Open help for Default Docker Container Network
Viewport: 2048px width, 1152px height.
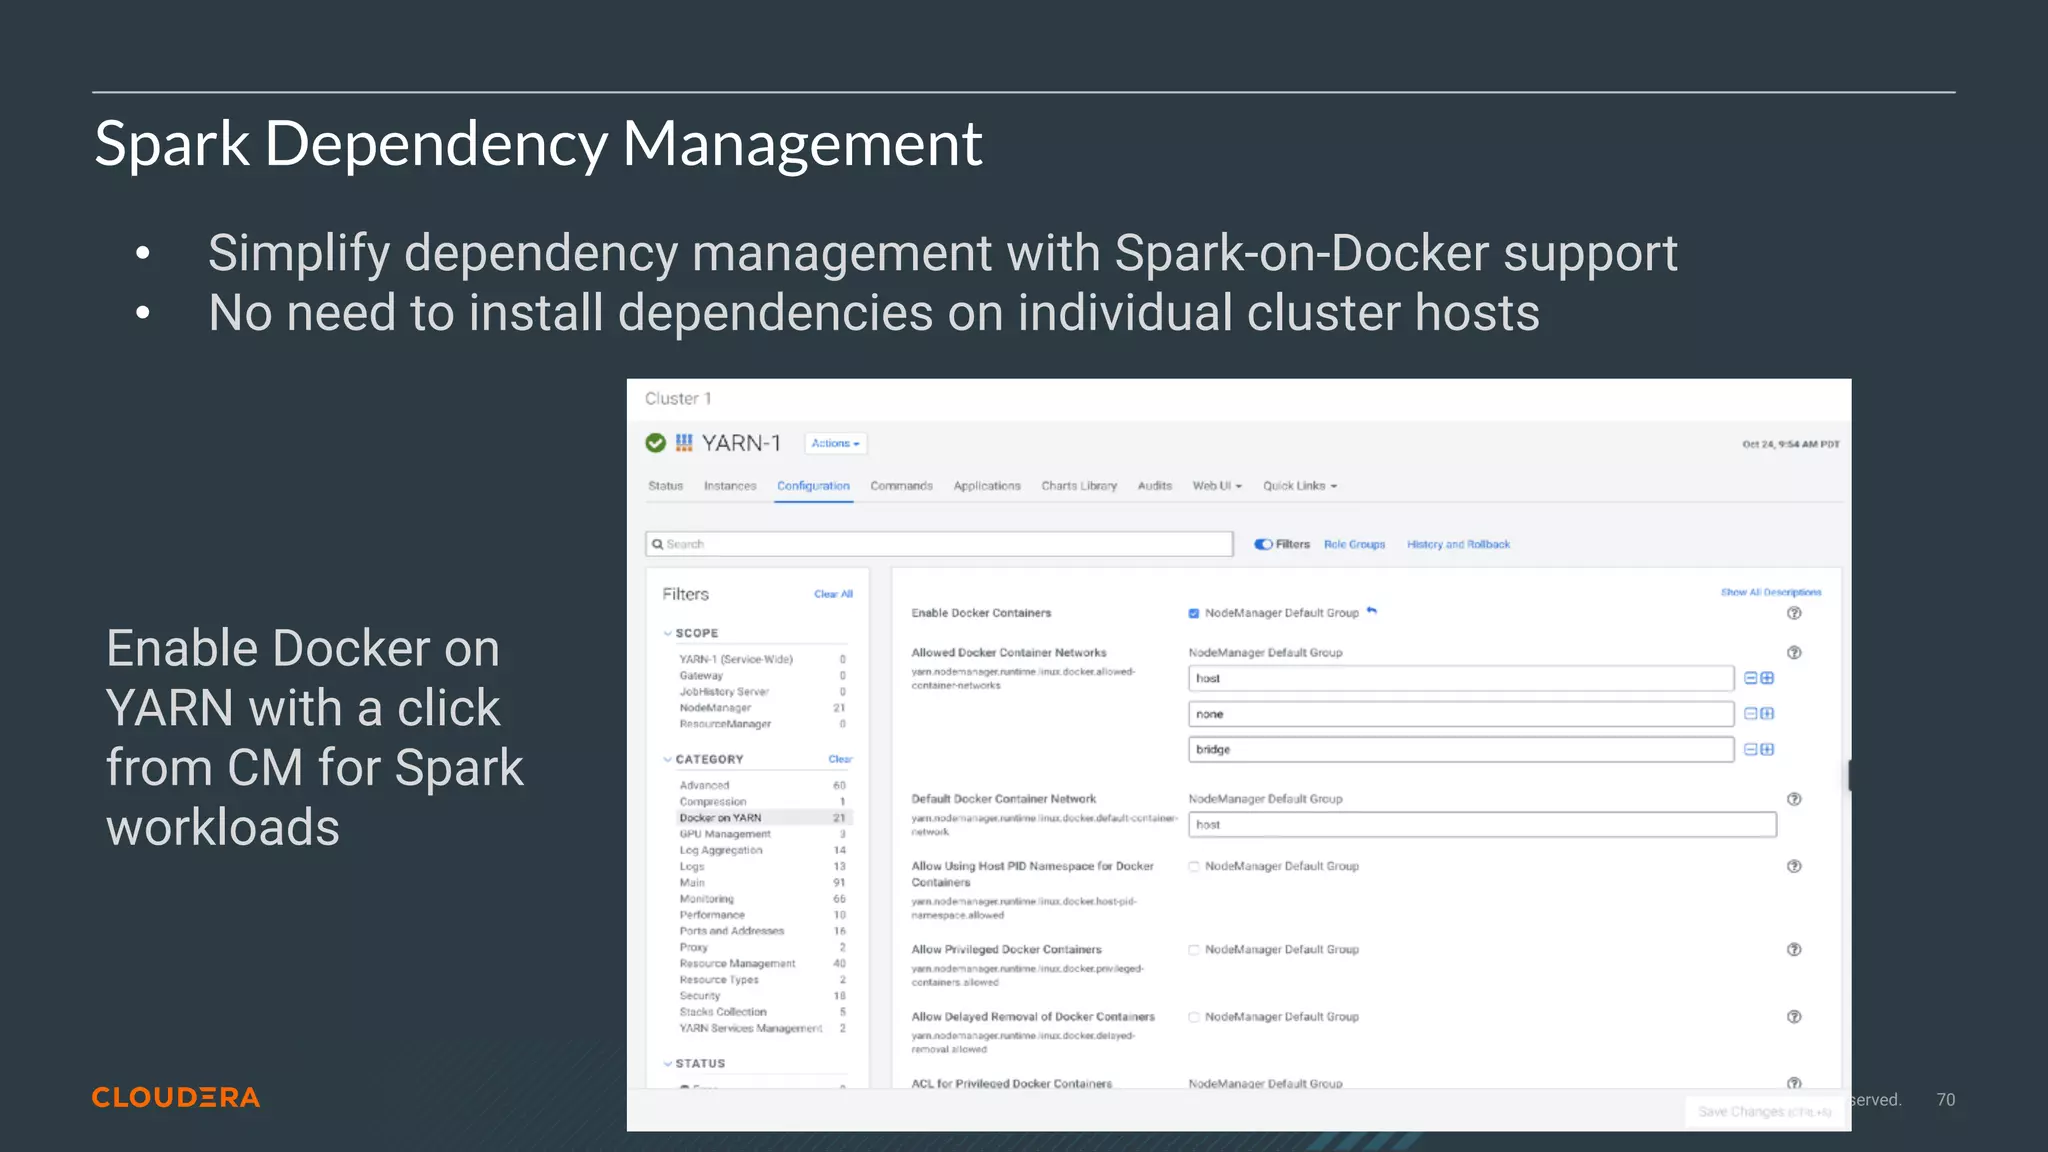(x=1794, y=799)
